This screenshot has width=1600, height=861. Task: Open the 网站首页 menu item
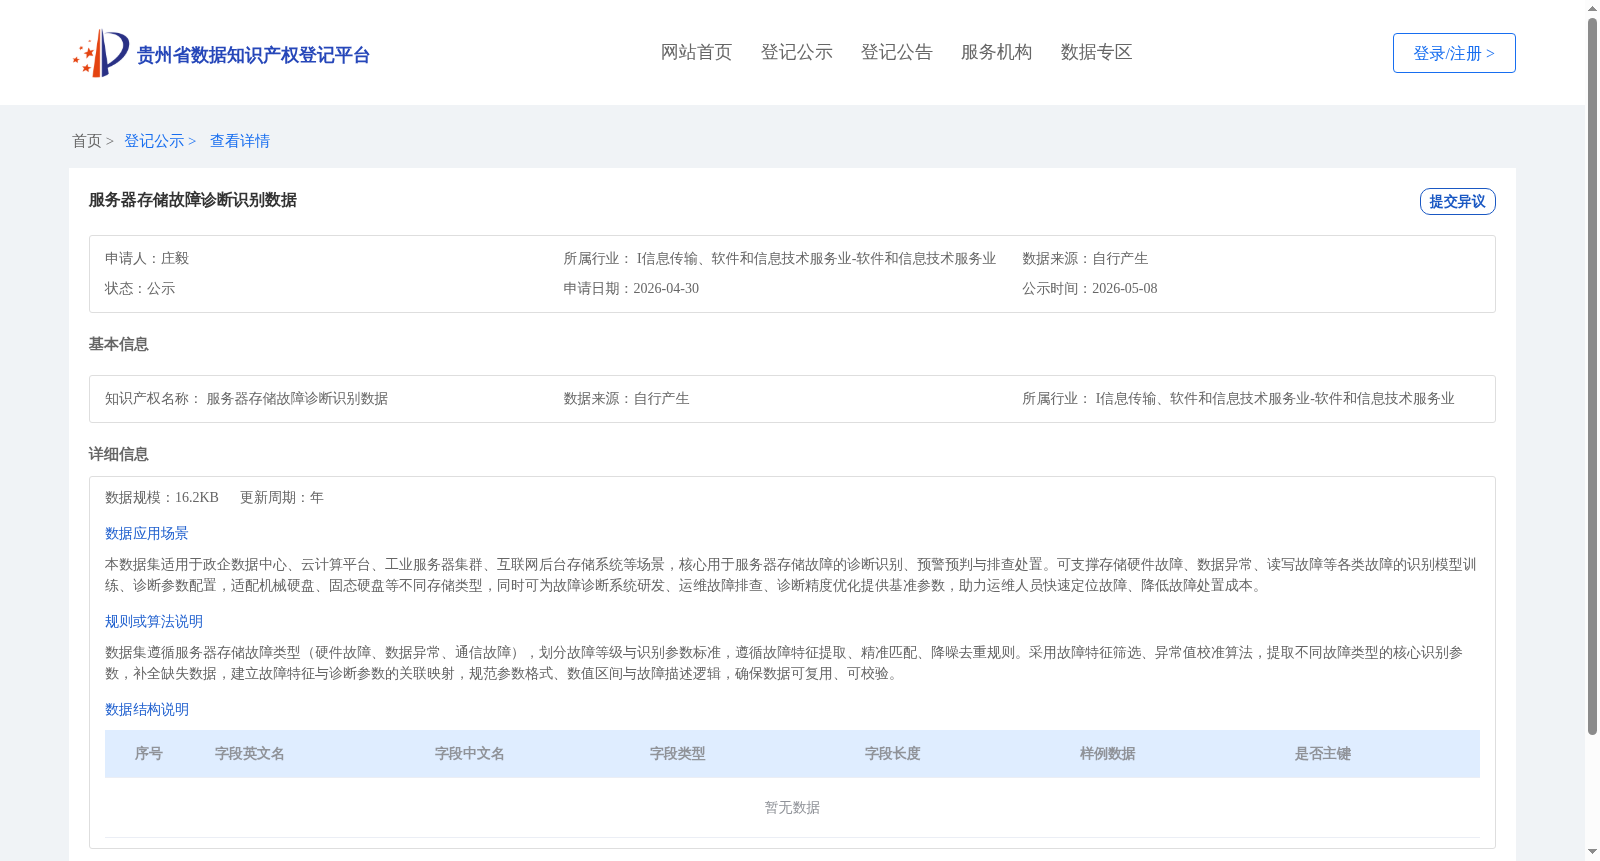click(x=696, y=52)
